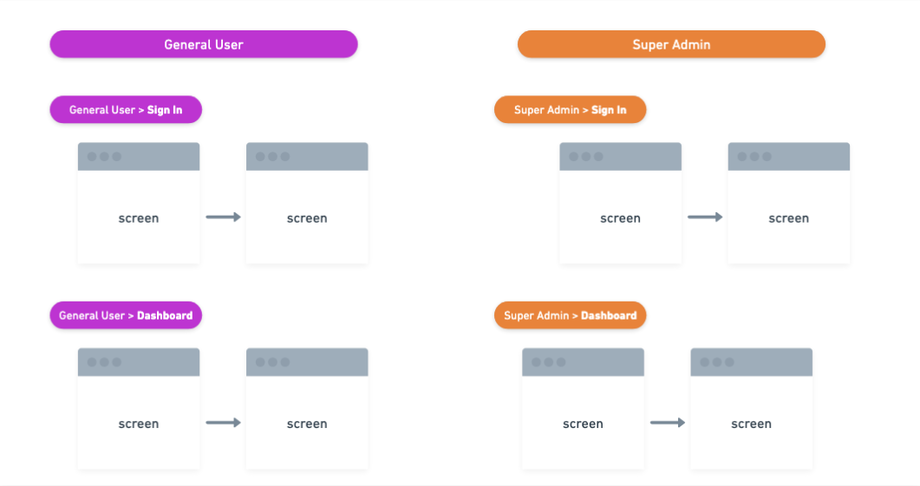920x486 pixels.
Task: Select the Super Admin > Sign In label
Action: 570,110
